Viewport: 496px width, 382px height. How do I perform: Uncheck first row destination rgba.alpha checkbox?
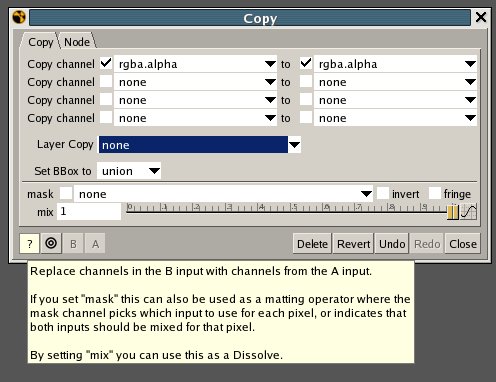tap(306, 63)
